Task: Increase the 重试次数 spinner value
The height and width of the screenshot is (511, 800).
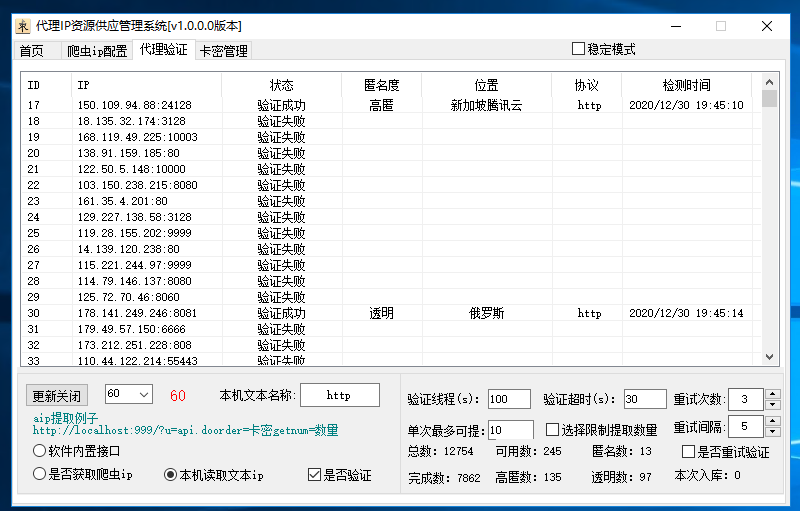Action: pos(772,393)
